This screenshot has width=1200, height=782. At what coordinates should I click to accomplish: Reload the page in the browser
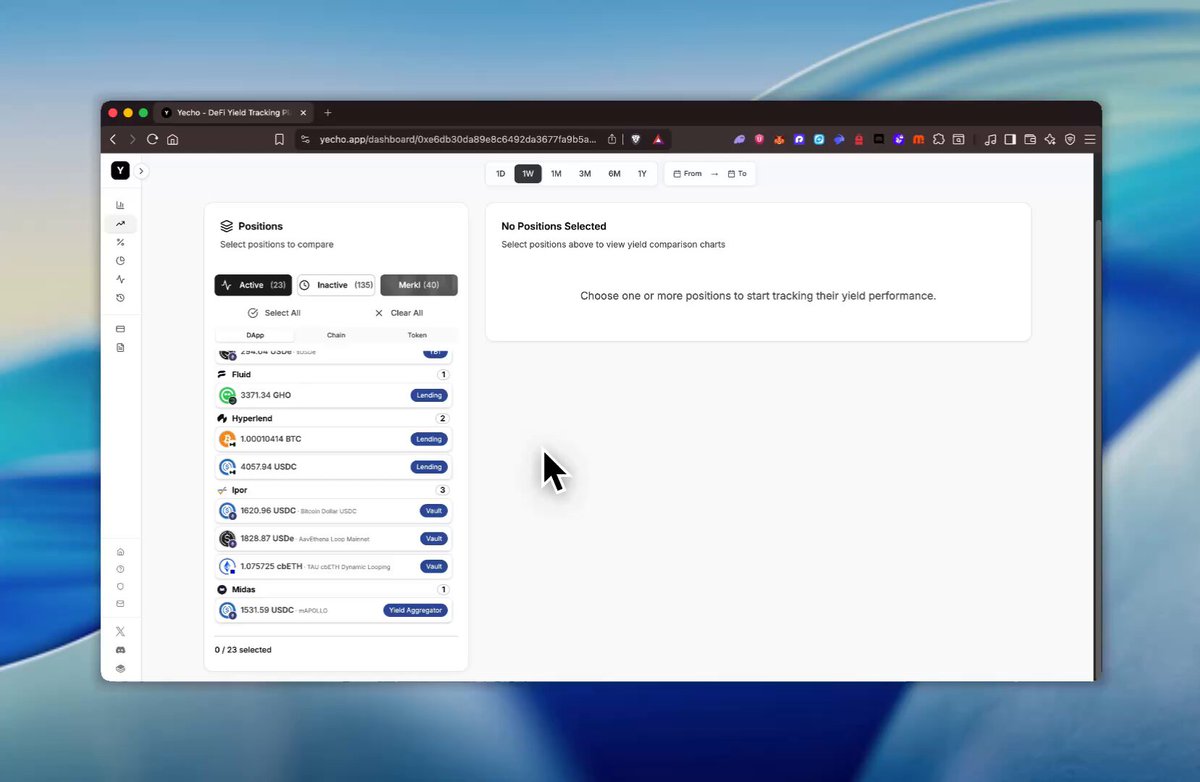tap(152, 140)
